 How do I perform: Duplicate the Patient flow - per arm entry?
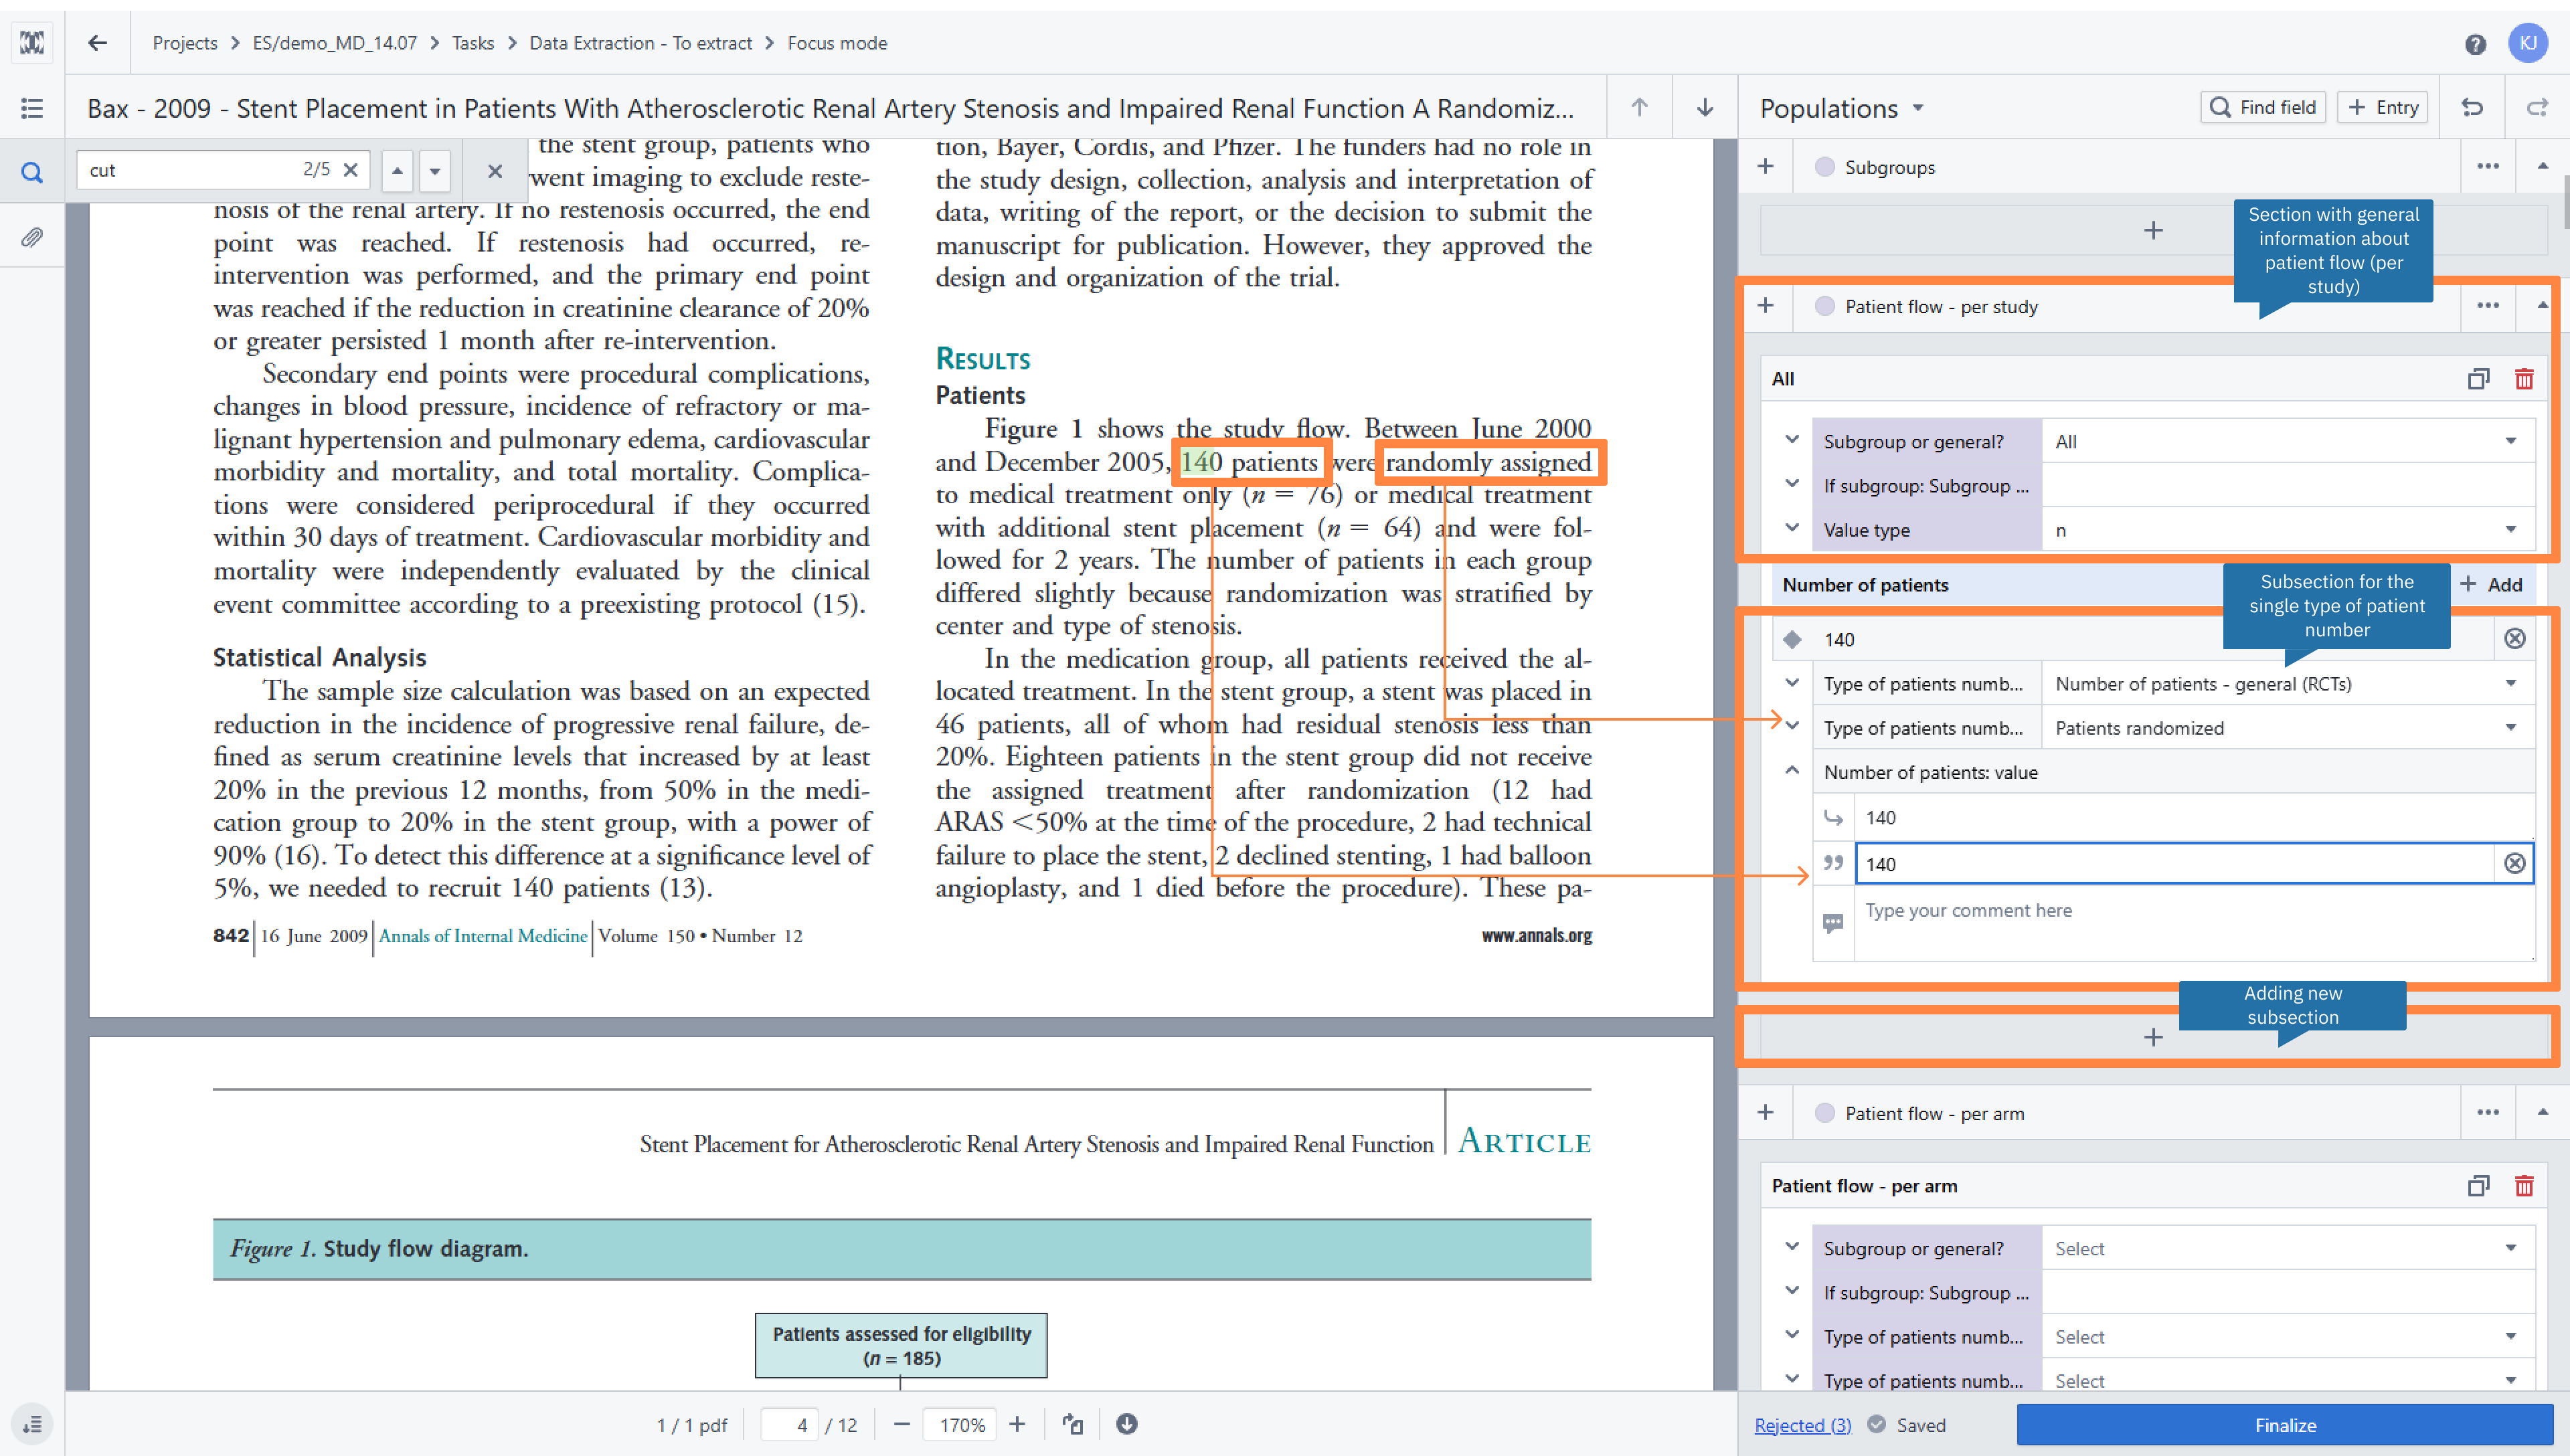click(2478, 1186)
